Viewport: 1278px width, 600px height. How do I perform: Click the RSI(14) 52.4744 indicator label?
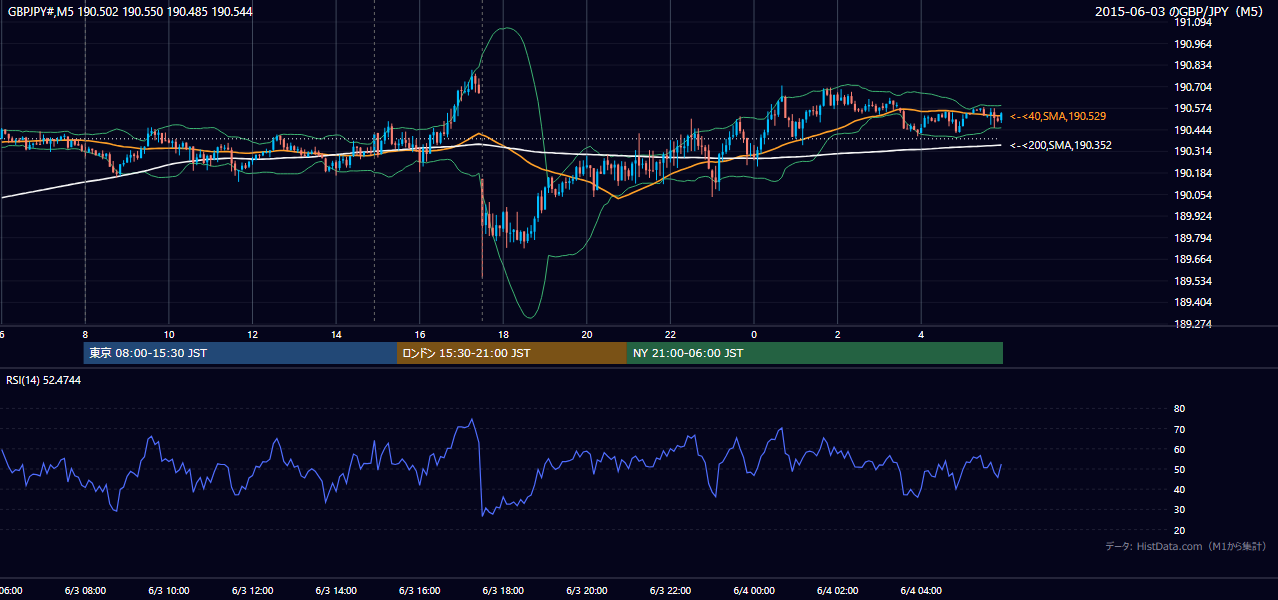pyautogui.click(x=44, y=380)
